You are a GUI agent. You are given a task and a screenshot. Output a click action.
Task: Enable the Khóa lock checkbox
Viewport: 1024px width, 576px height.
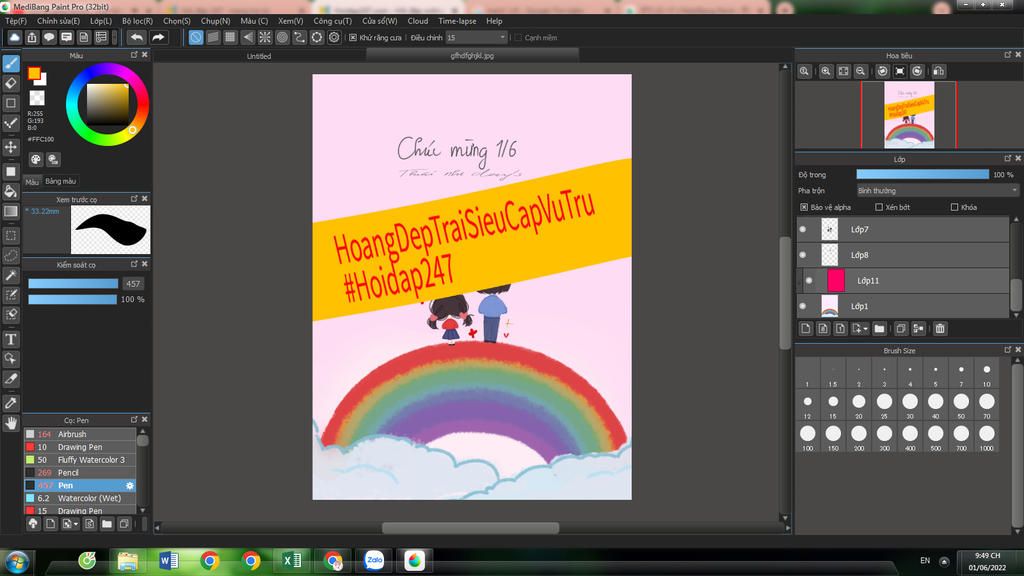[x=954, y=207]
